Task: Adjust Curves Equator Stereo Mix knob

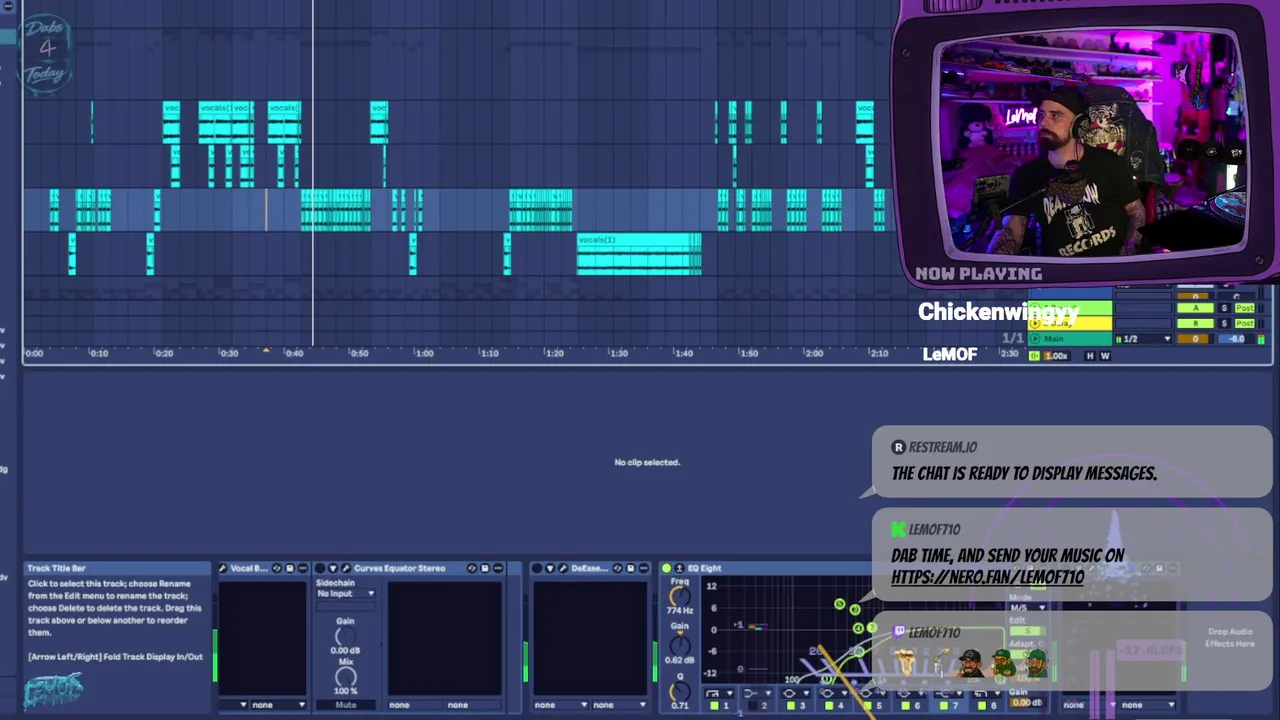Action: coord(345,678)
